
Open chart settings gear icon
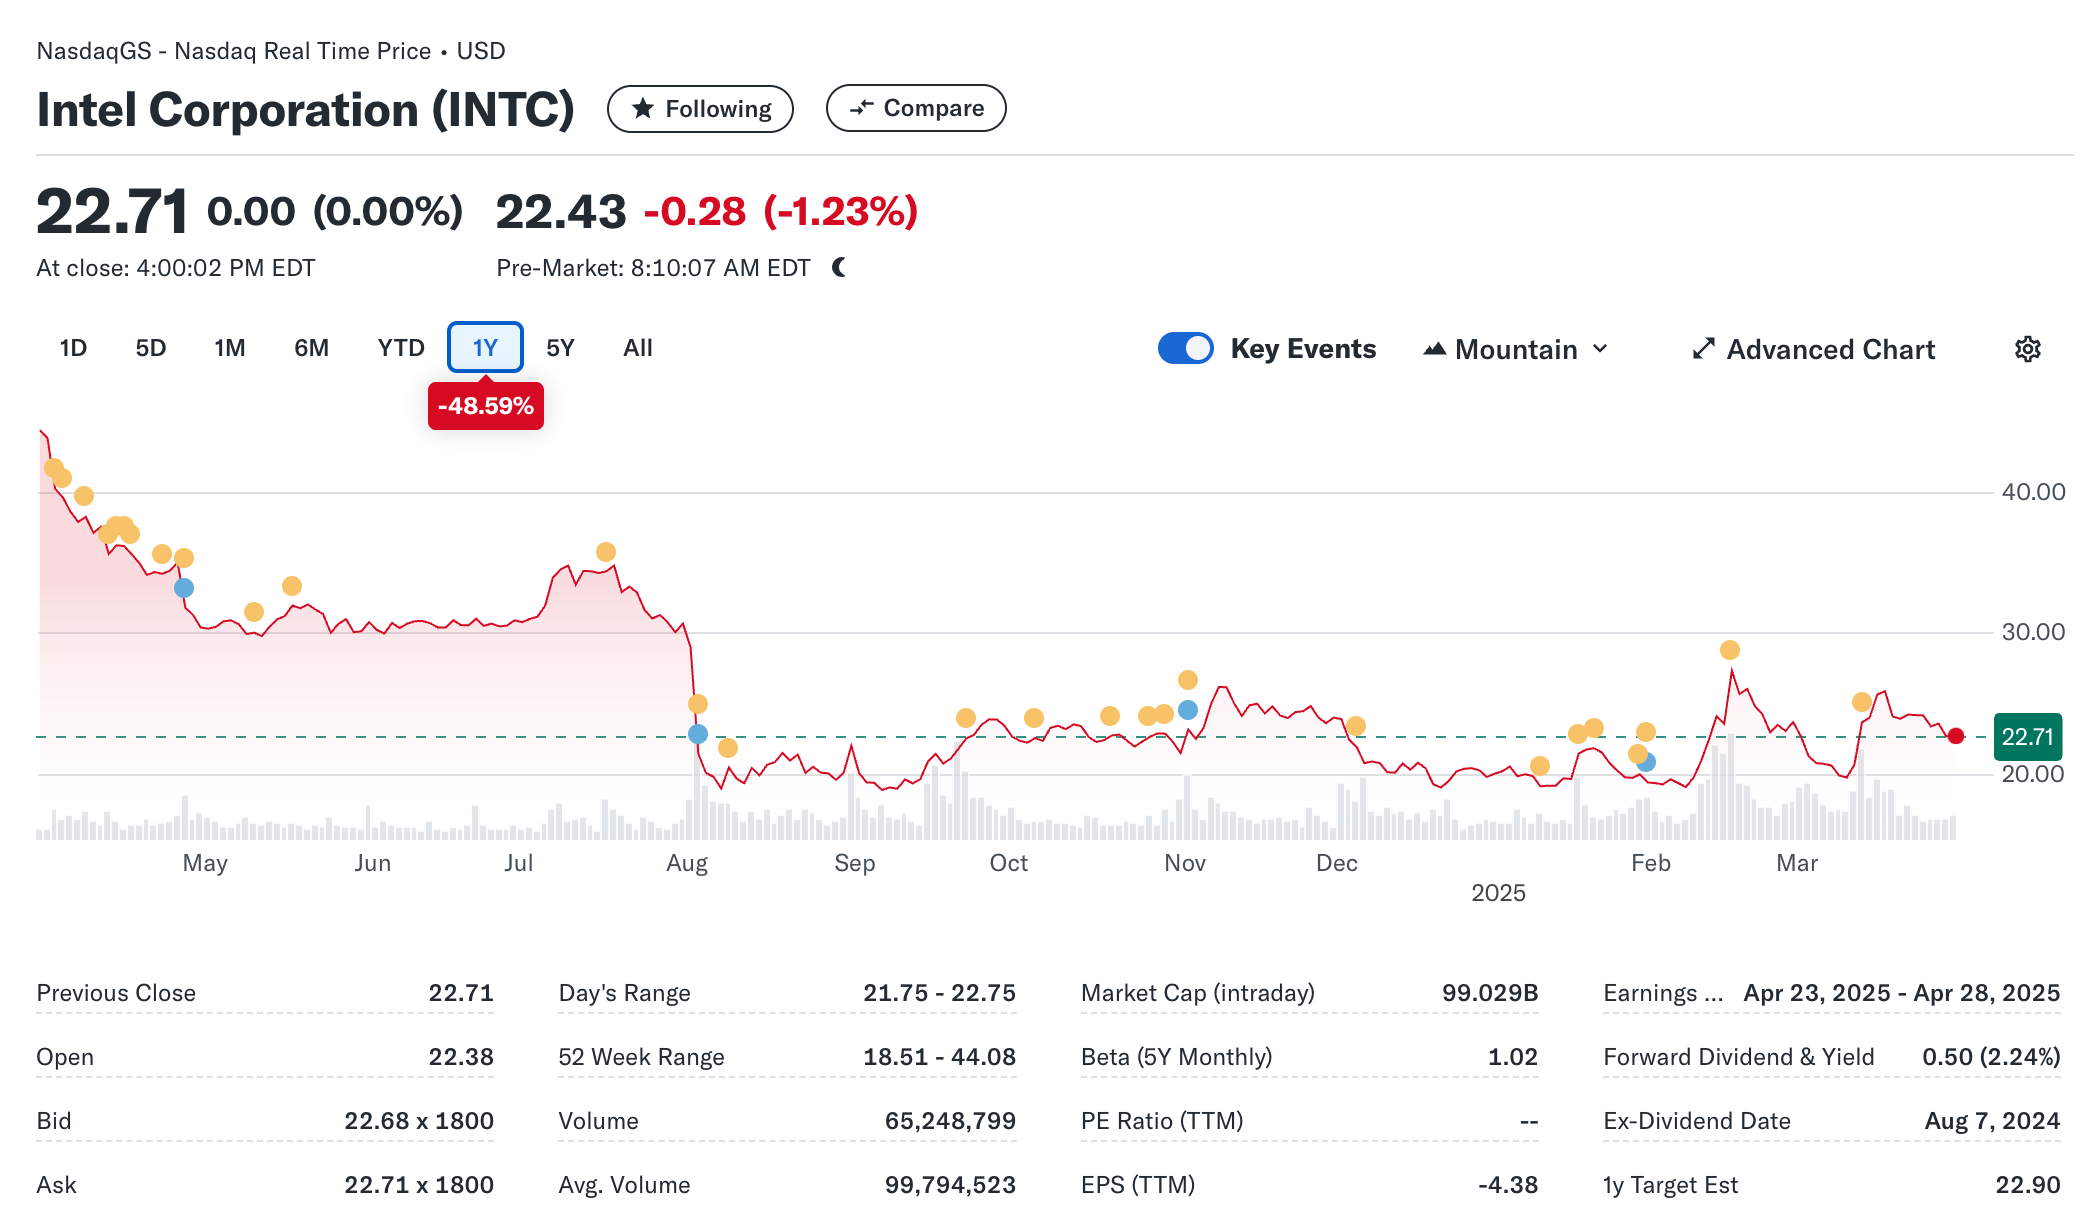tap(2027, 349)
